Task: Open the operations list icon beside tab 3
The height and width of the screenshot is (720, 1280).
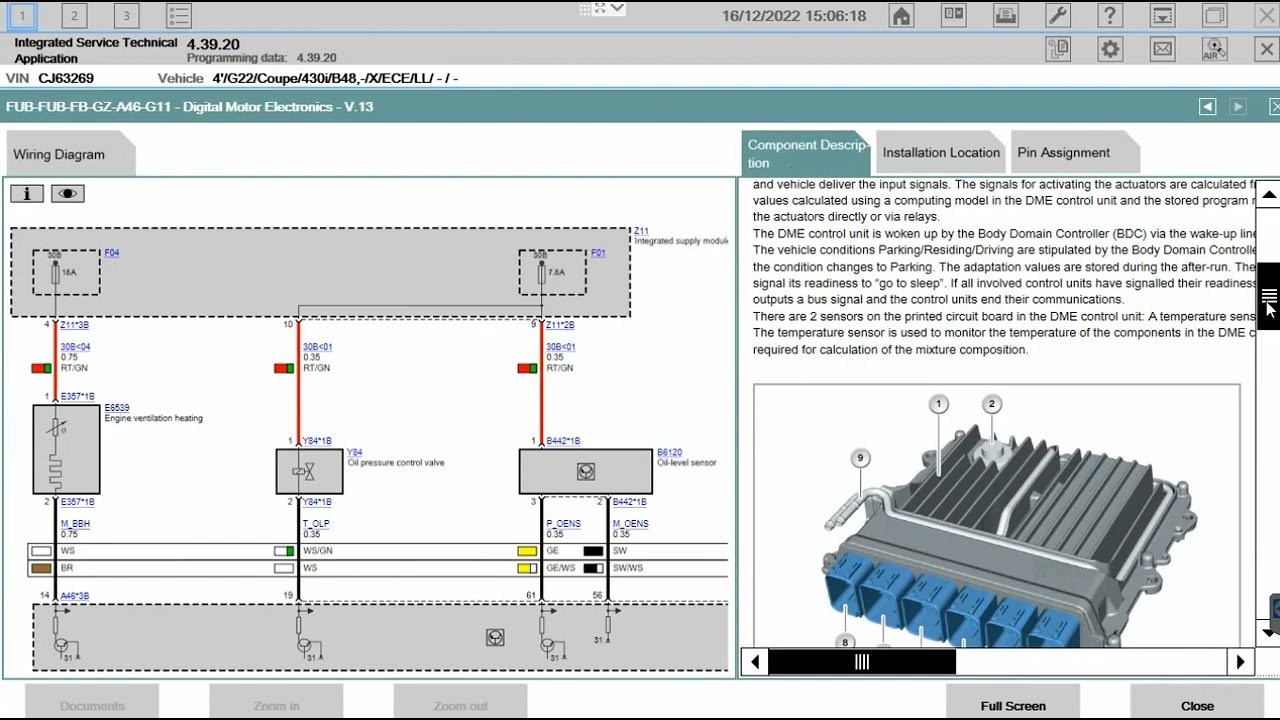Action: tap(178, 16)
